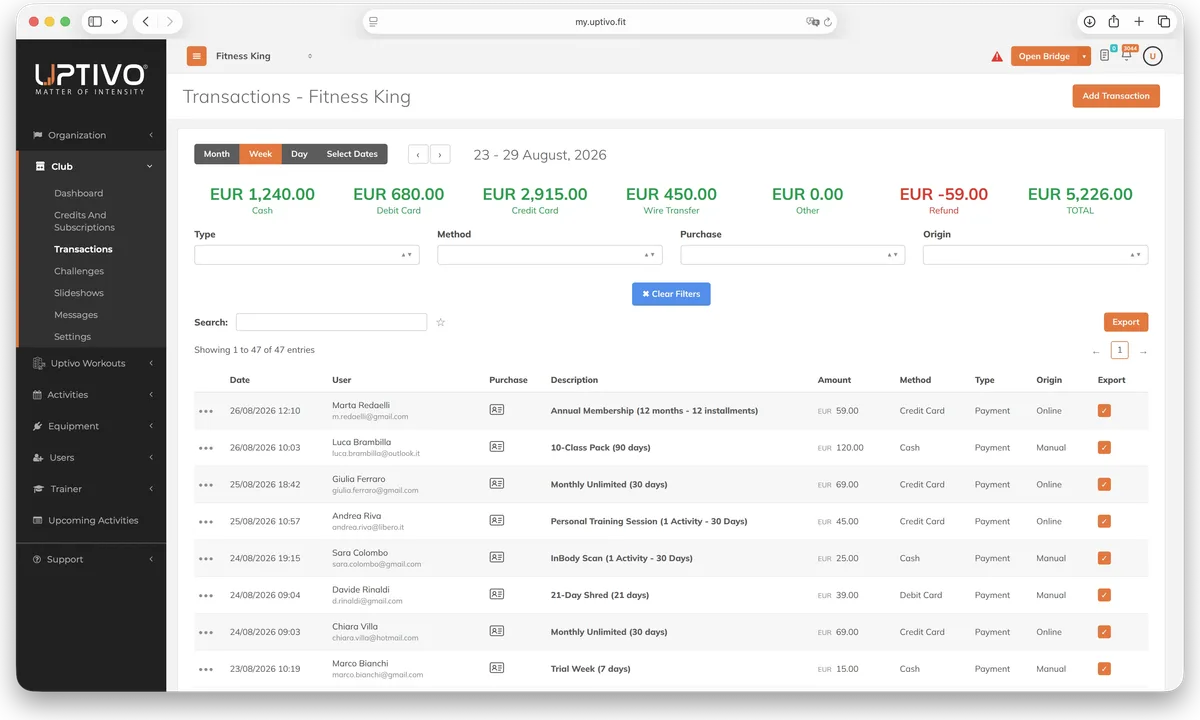Open row actions dots for Marta Redaelli
Viewport: 1200px width, 720px height.
tap(206, 411)
